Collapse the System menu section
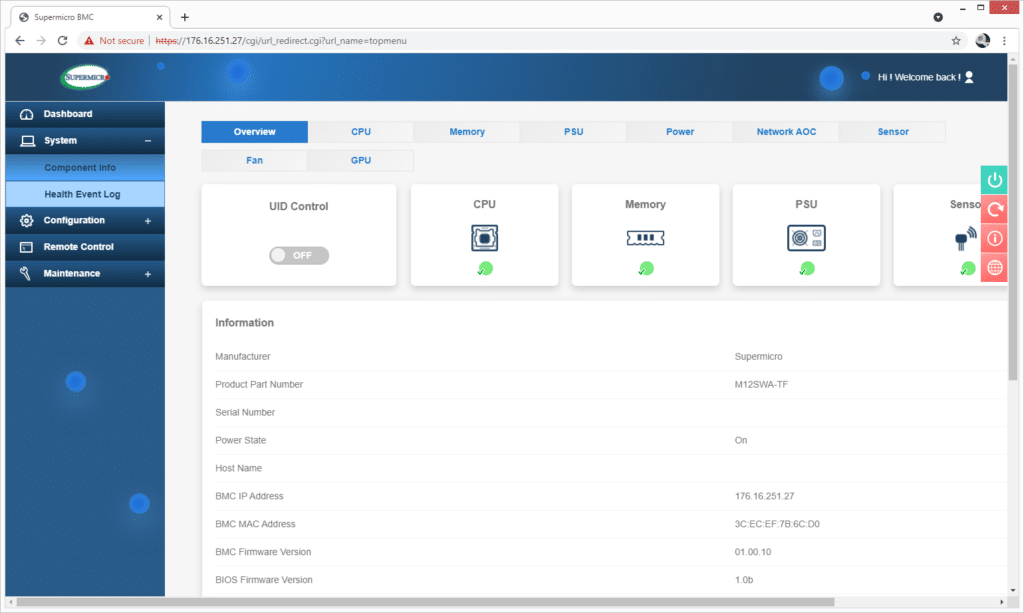Viewport: 1024px width, 613px height. tap(148, 141)
